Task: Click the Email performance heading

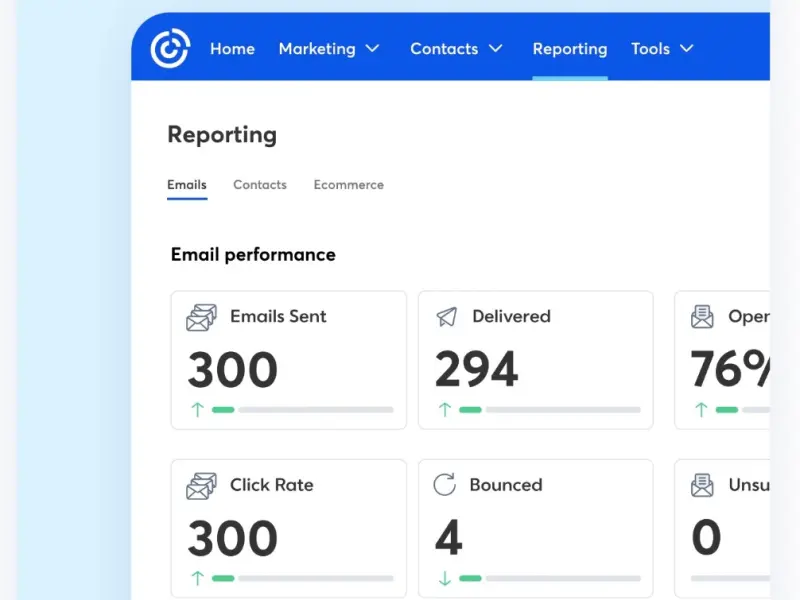Action: [x=253, y=255]
